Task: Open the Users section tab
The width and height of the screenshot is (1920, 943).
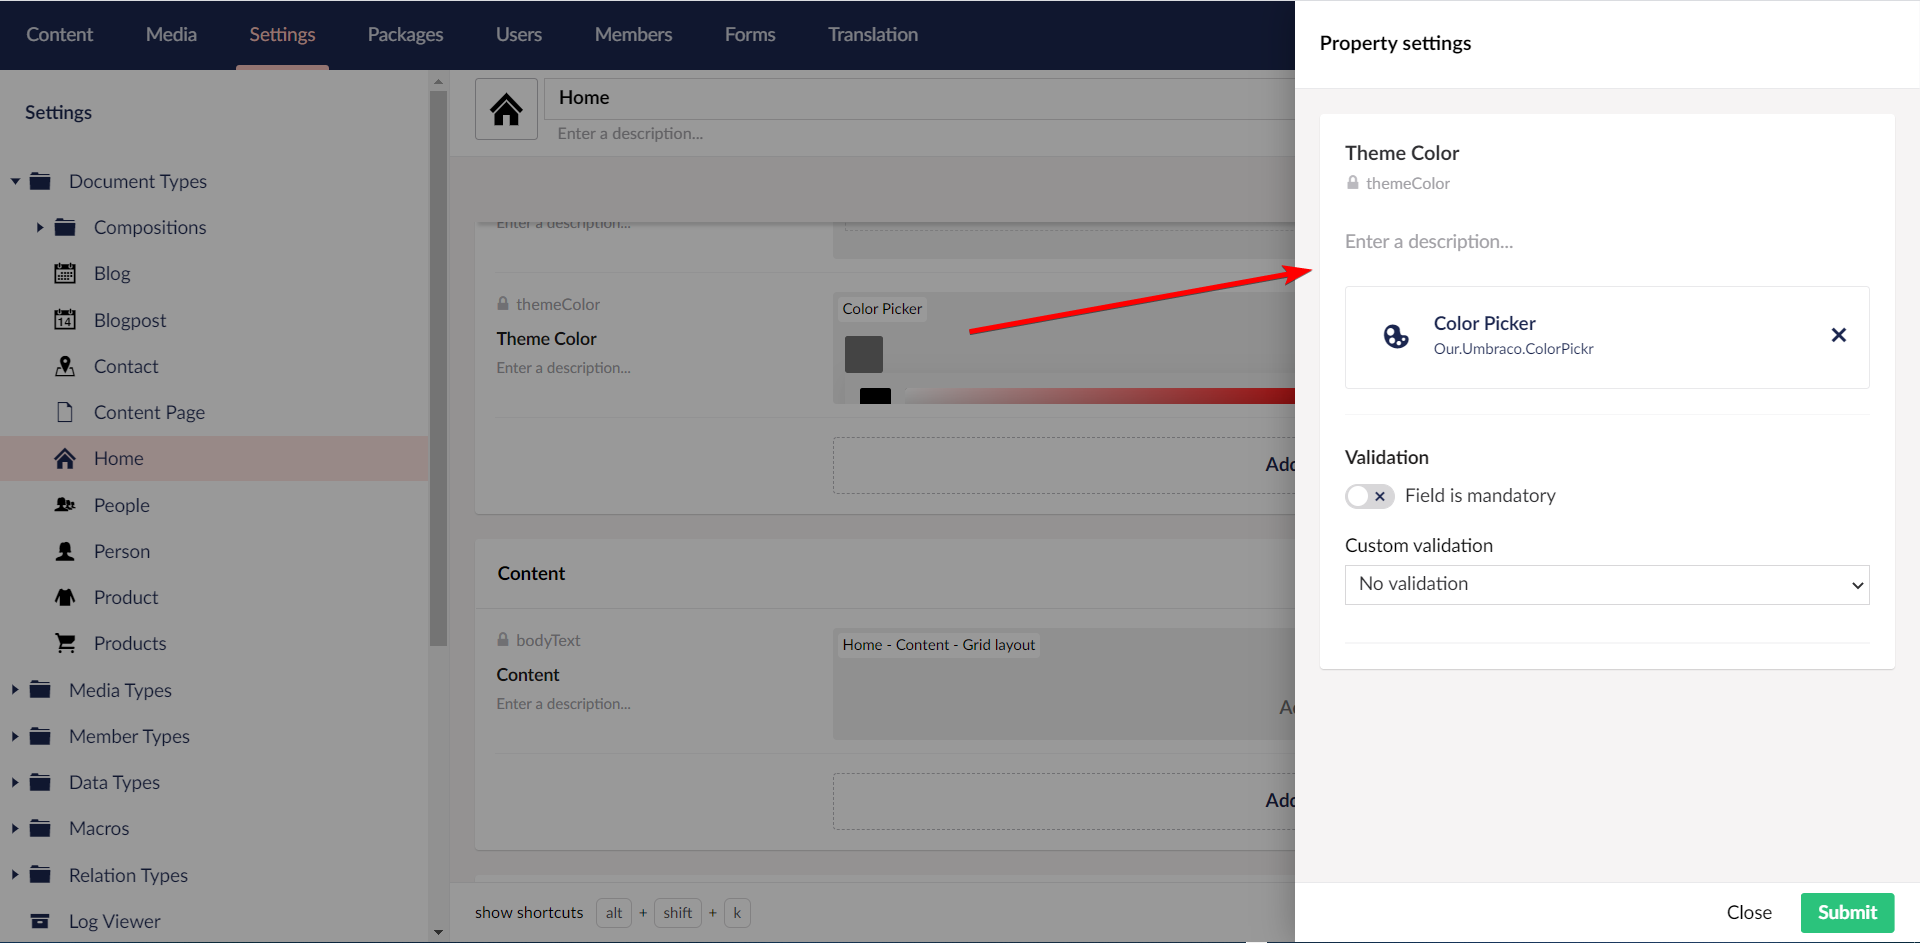Action: (519, 35)
